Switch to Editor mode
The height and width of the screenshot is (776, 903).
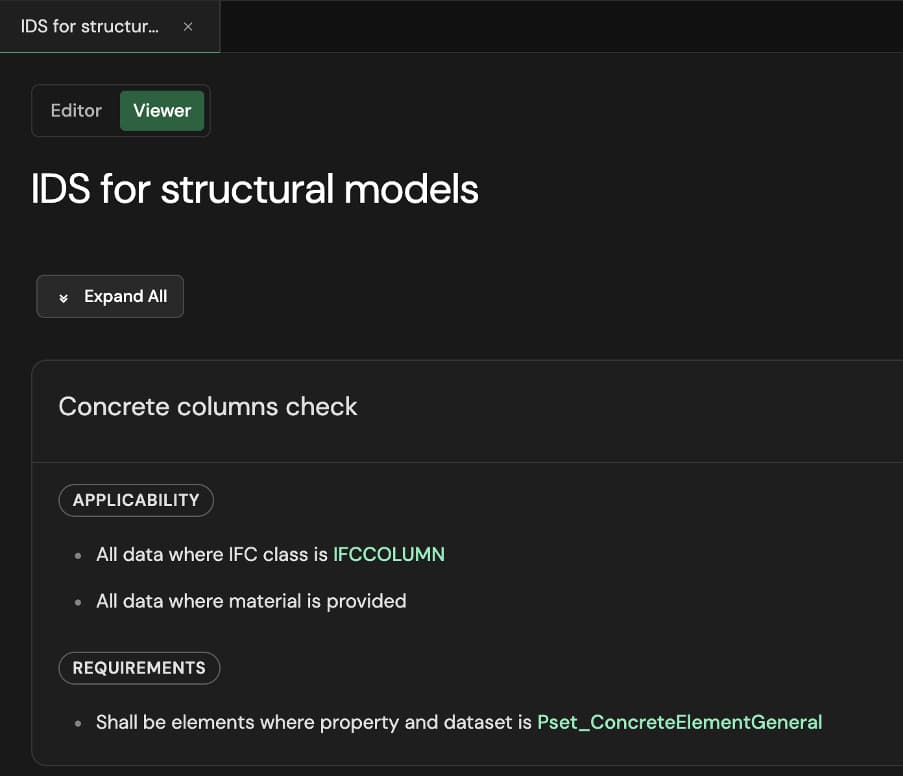pos(77,111)
